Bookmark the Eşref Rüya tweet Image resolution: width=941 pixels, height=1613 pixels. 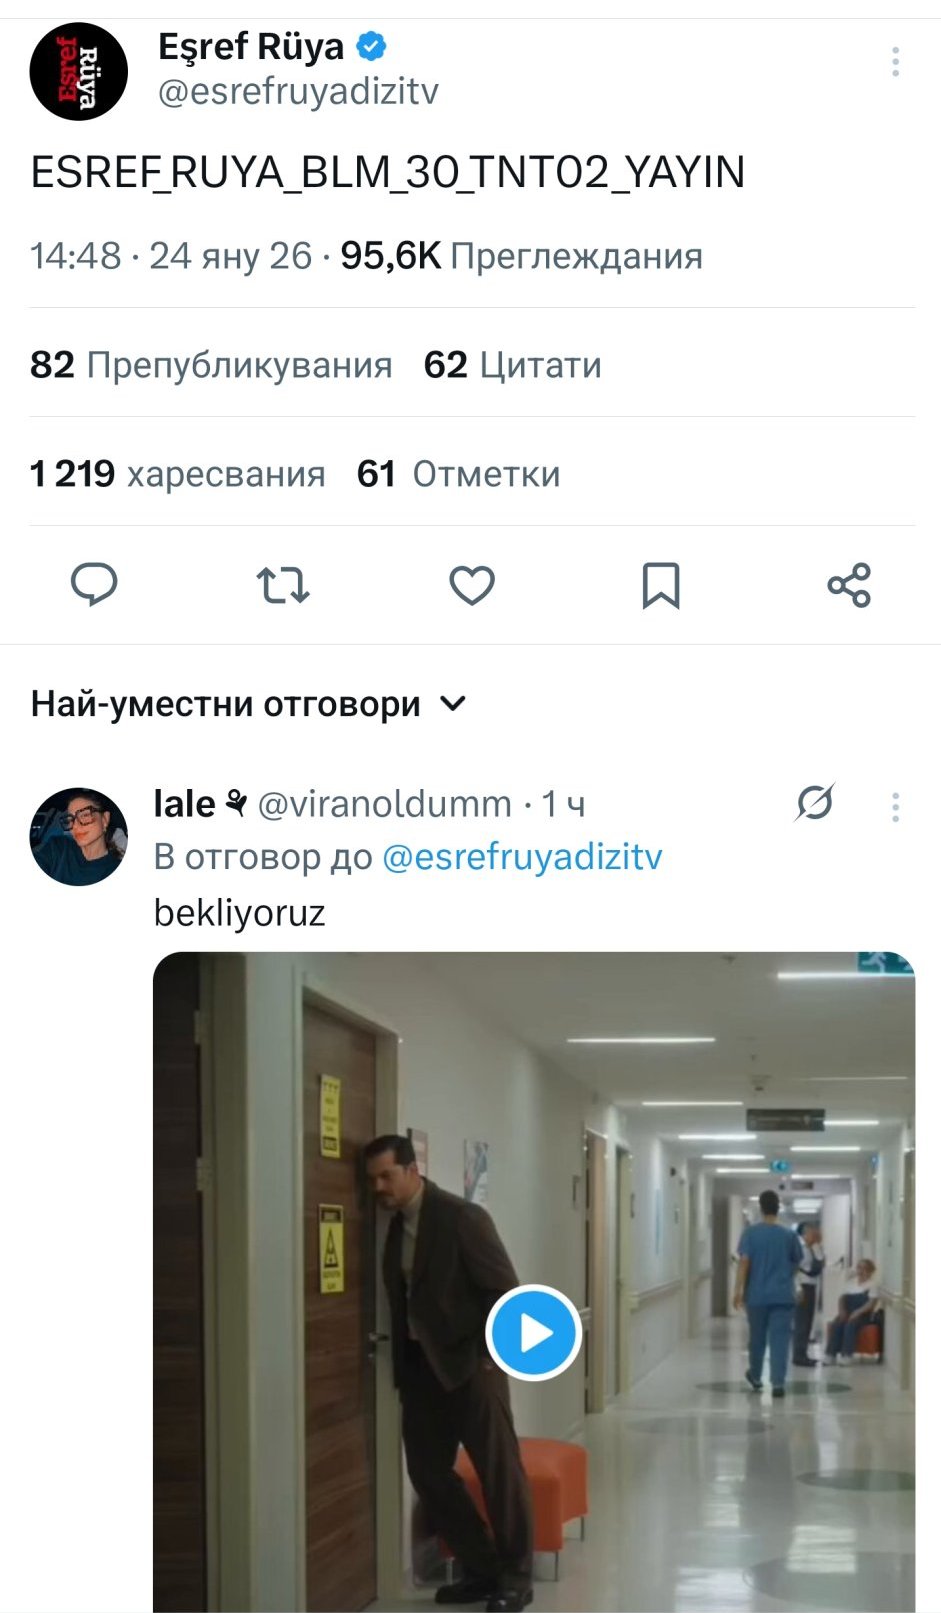660,585
